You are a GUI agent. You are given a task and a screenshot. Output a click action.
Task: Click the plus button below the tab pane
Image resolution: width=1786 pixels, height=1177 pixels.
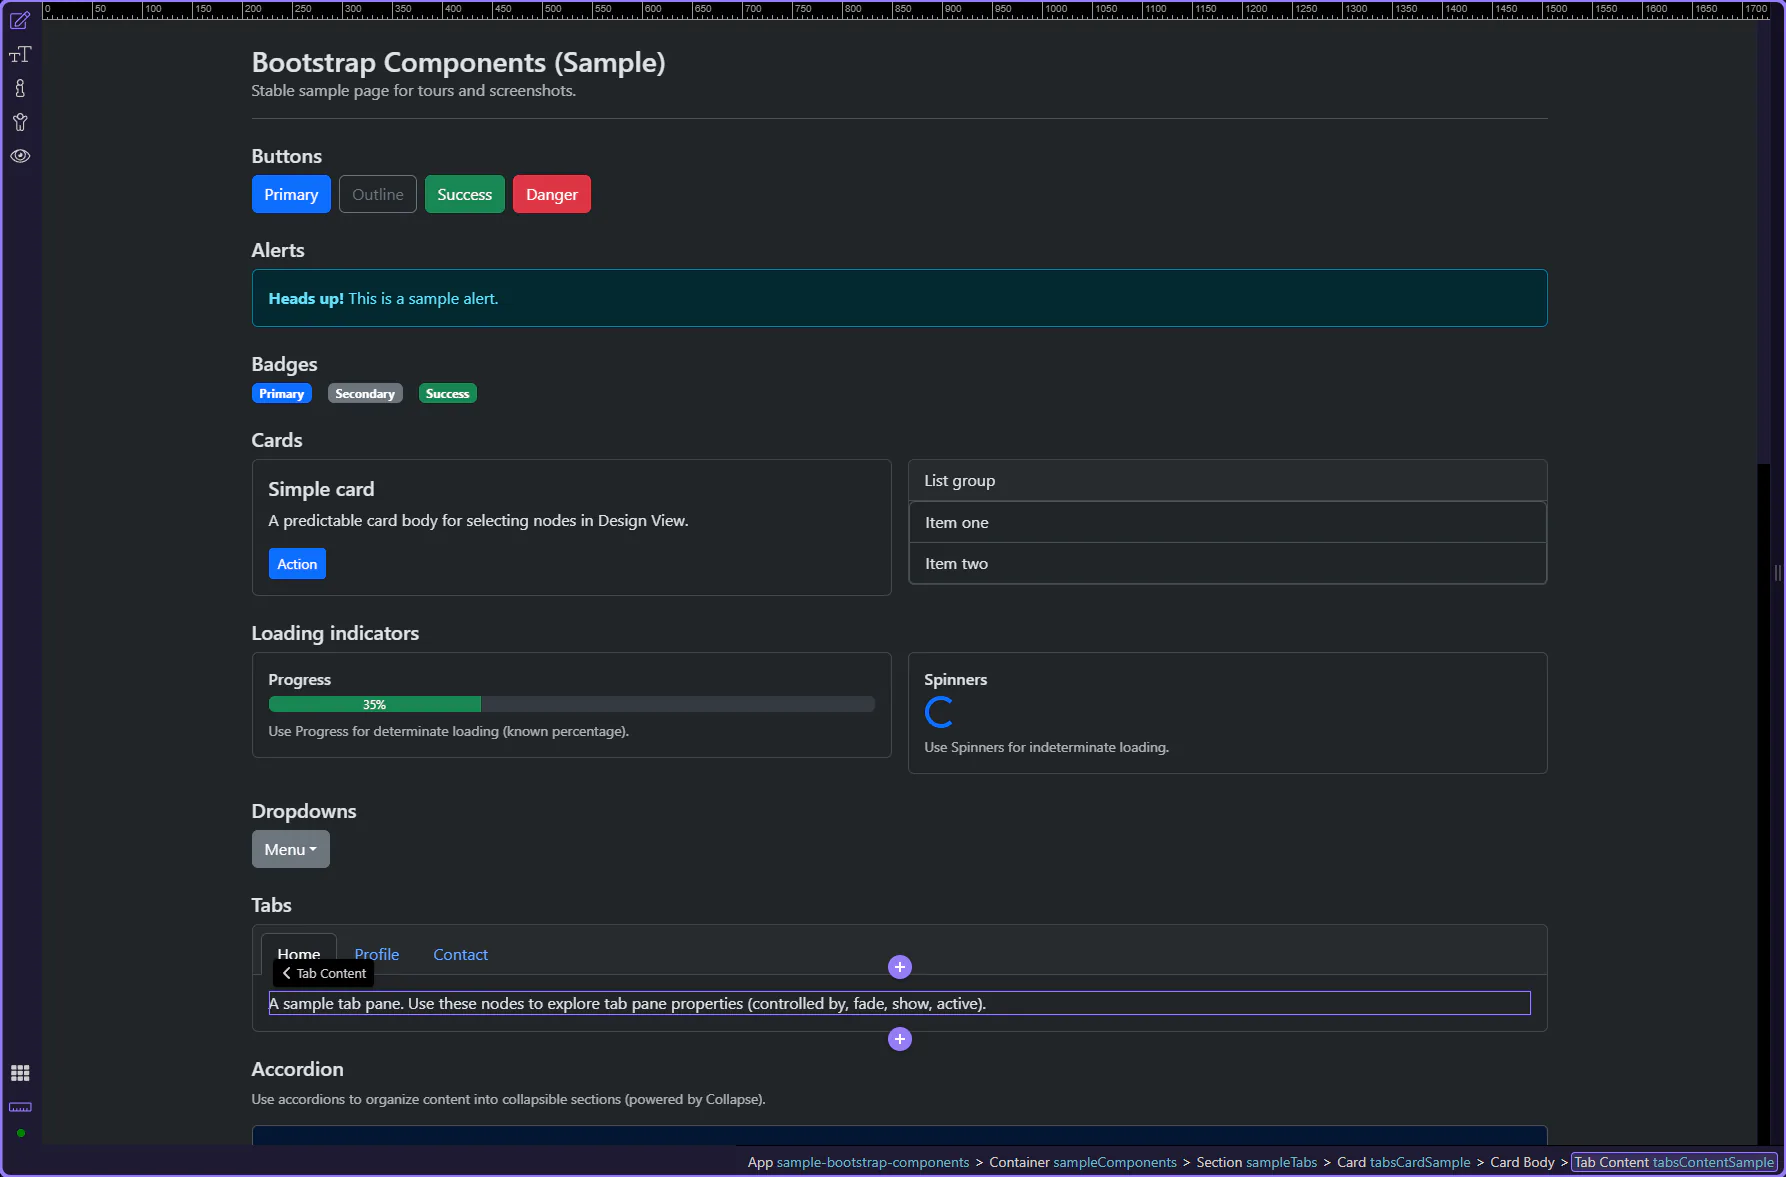(x=900, y=1039)
